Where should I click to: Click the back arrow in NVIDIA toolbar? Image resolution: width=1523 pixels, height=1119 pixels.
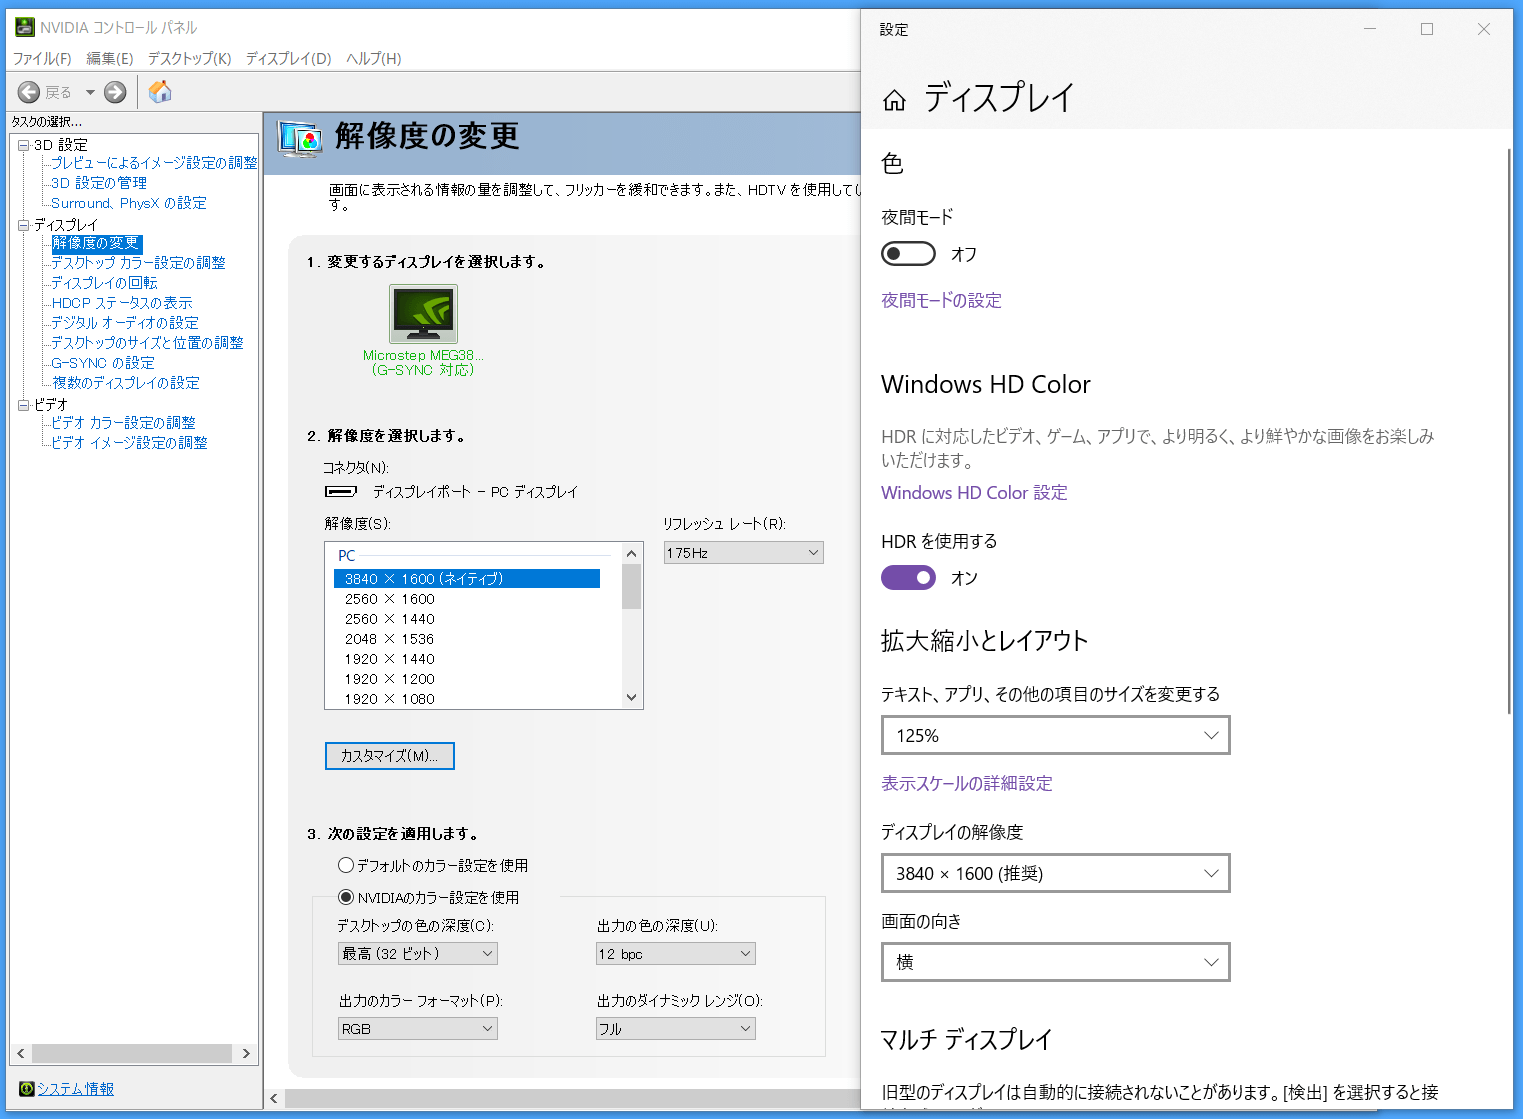tap(29, 92)
